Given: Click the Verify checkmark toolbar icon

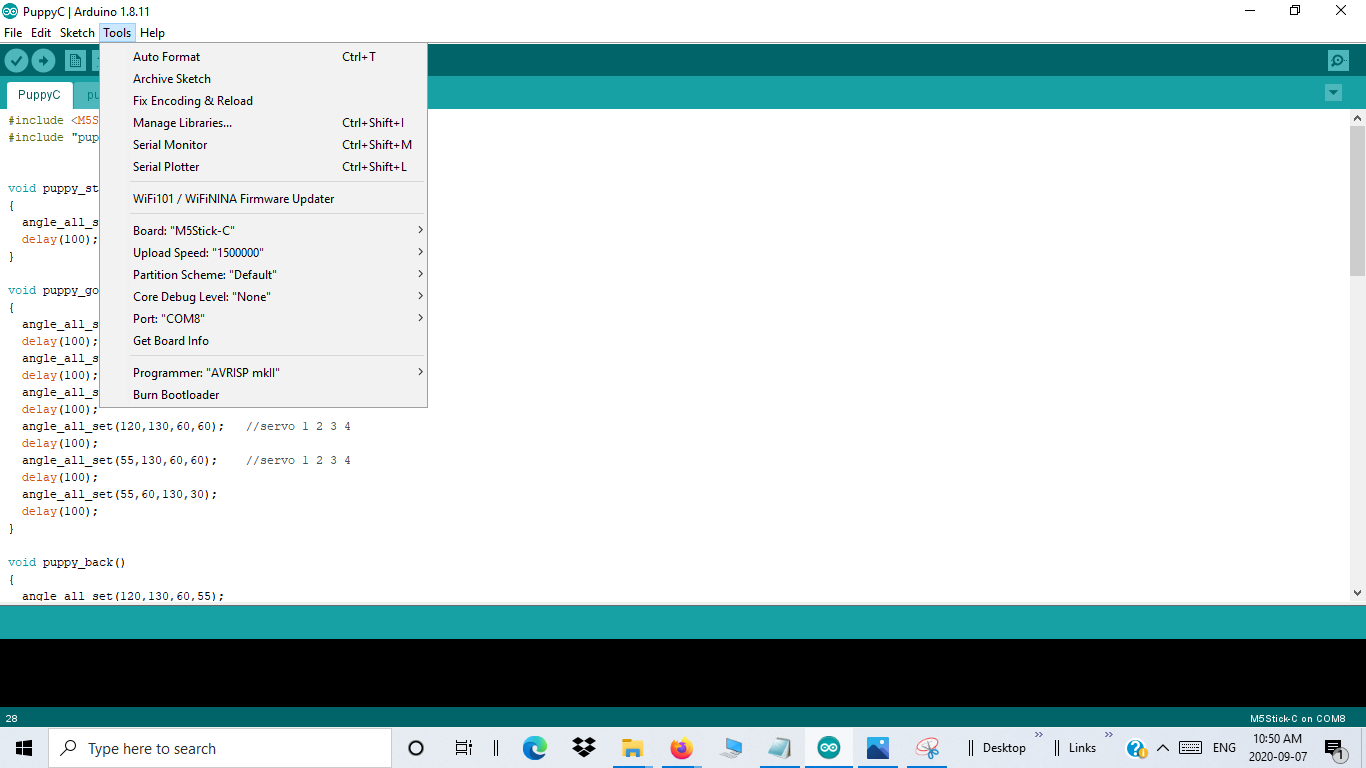Looking at the screenshot, I should tap(16, 61).
